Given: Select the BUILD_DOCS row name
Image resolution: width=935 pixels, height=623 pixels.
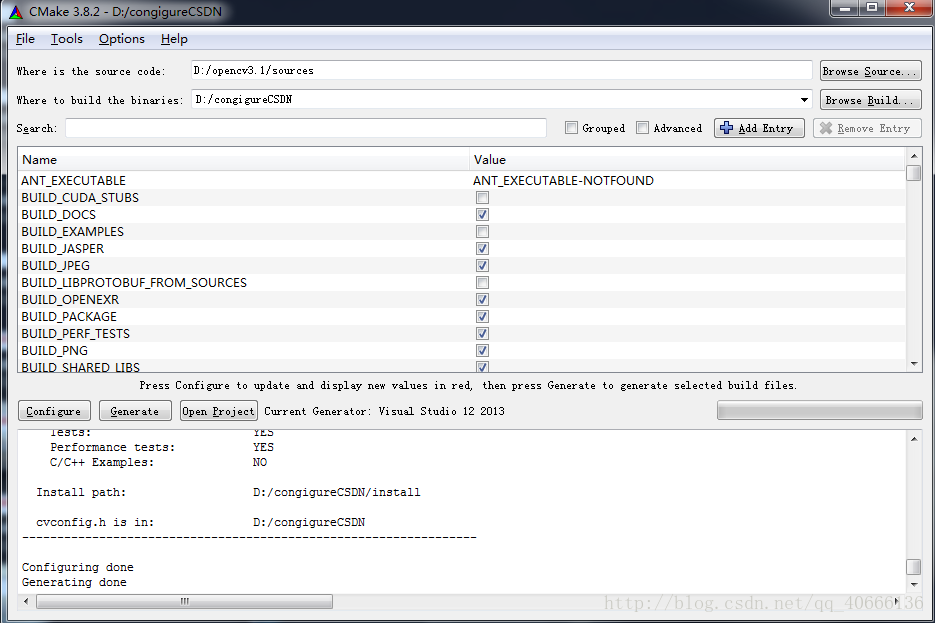Looking at the screenshot, I should pyautogui.click(x=58, y=215).
